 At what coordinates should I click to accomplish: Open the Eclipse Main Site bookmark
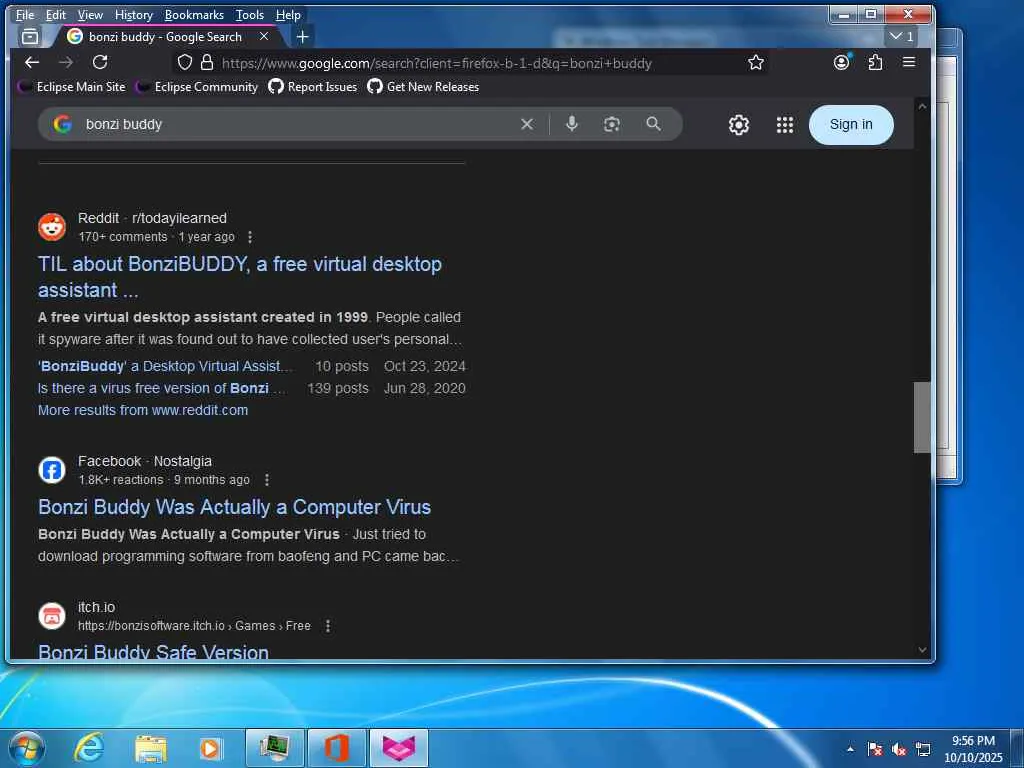point(72,87)
